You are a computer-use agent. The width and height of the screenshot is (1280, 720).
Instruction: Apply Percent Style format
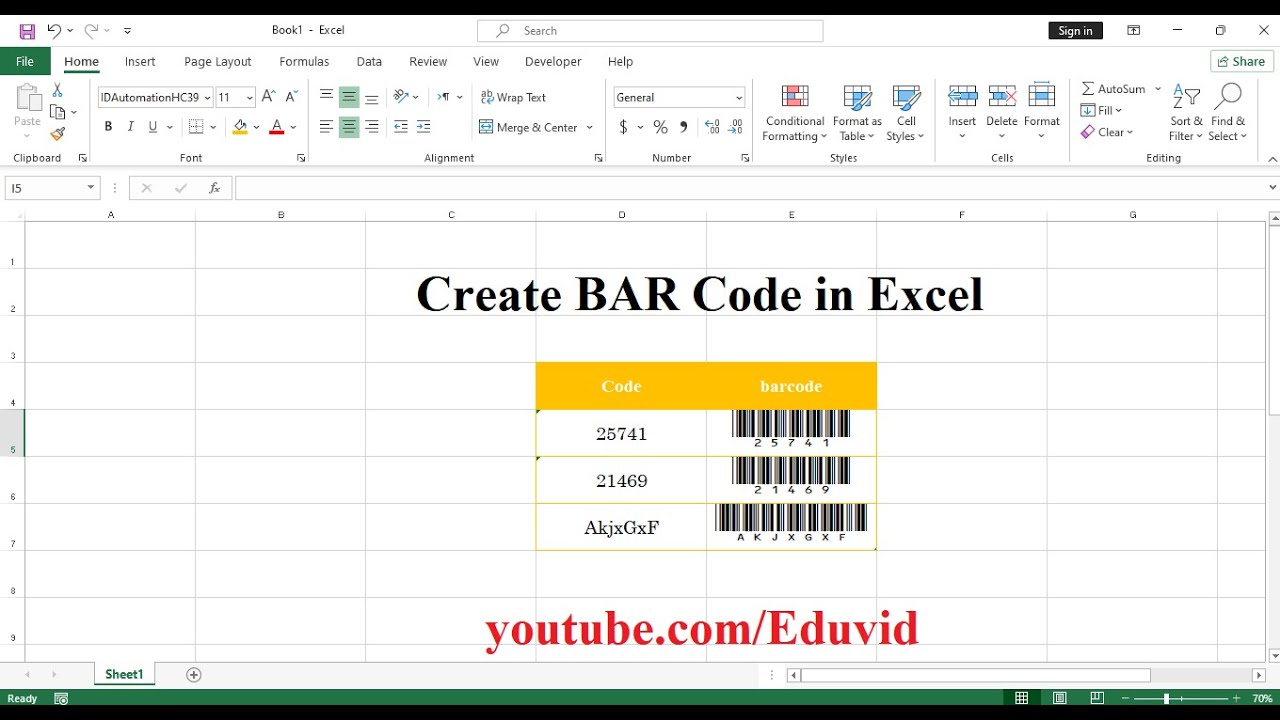pyautogui.click(x=660, y=127)
